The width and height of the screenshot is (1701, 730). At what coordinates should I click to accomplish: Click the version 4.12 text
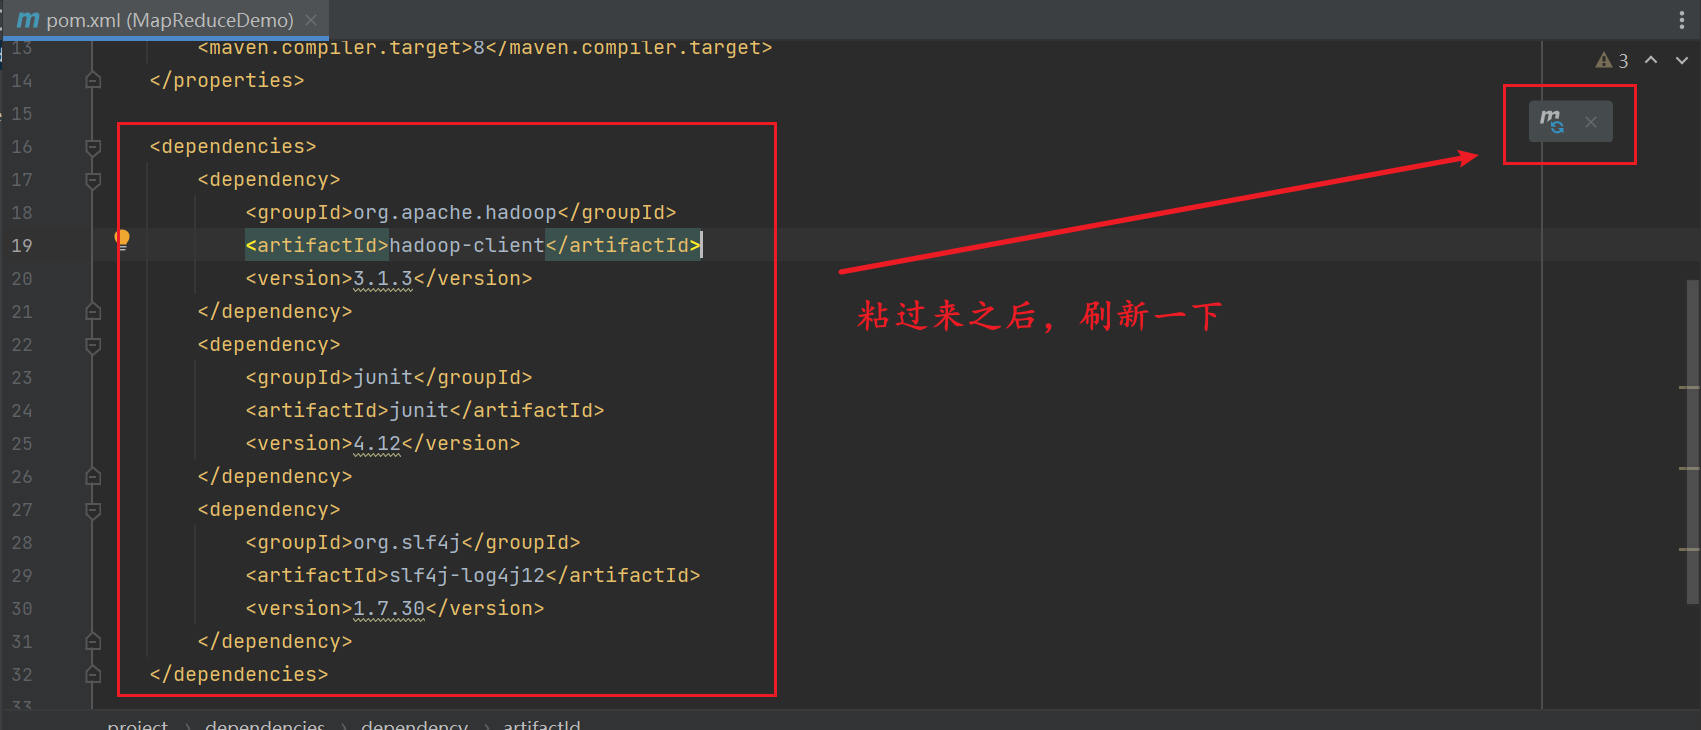point(377,443)
